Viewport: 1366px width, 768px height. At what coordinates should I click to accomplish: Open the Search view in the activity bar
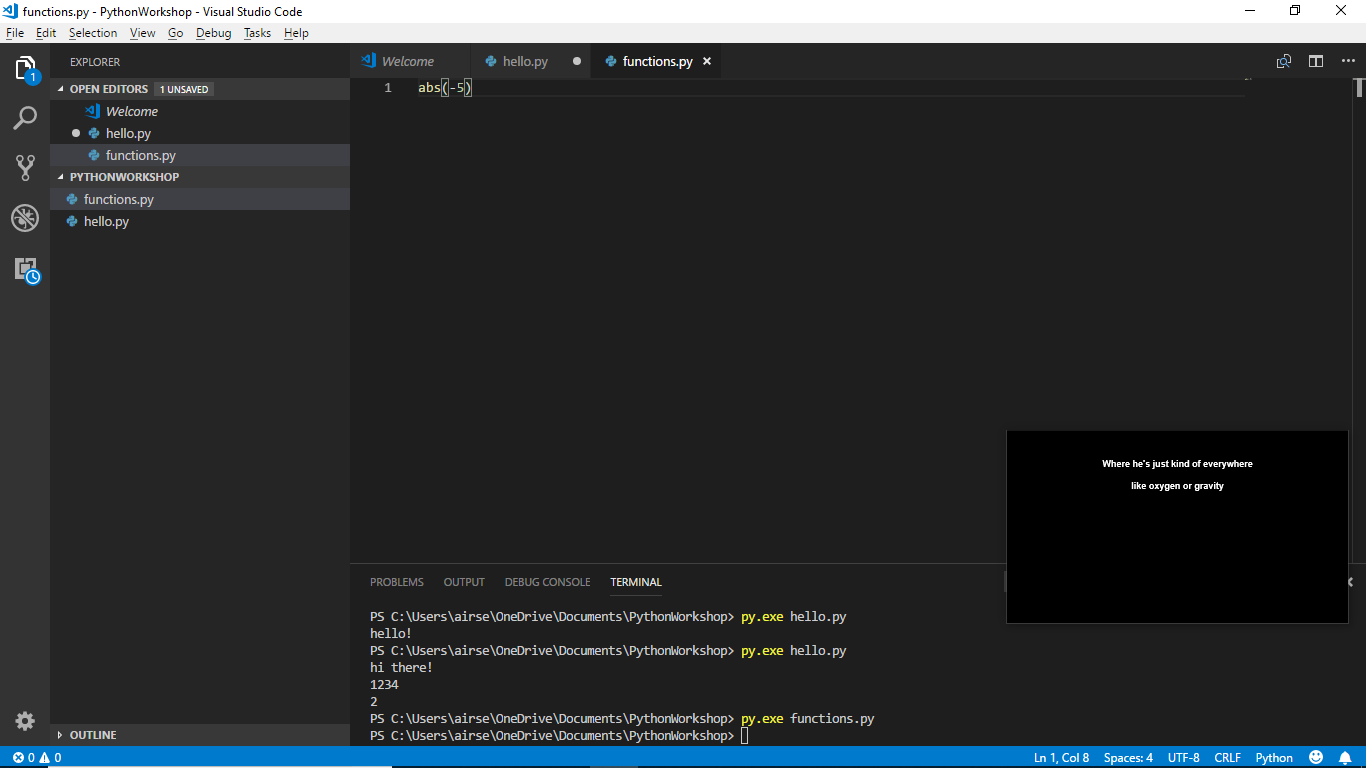pyautogui.click(x=25, y=118)
